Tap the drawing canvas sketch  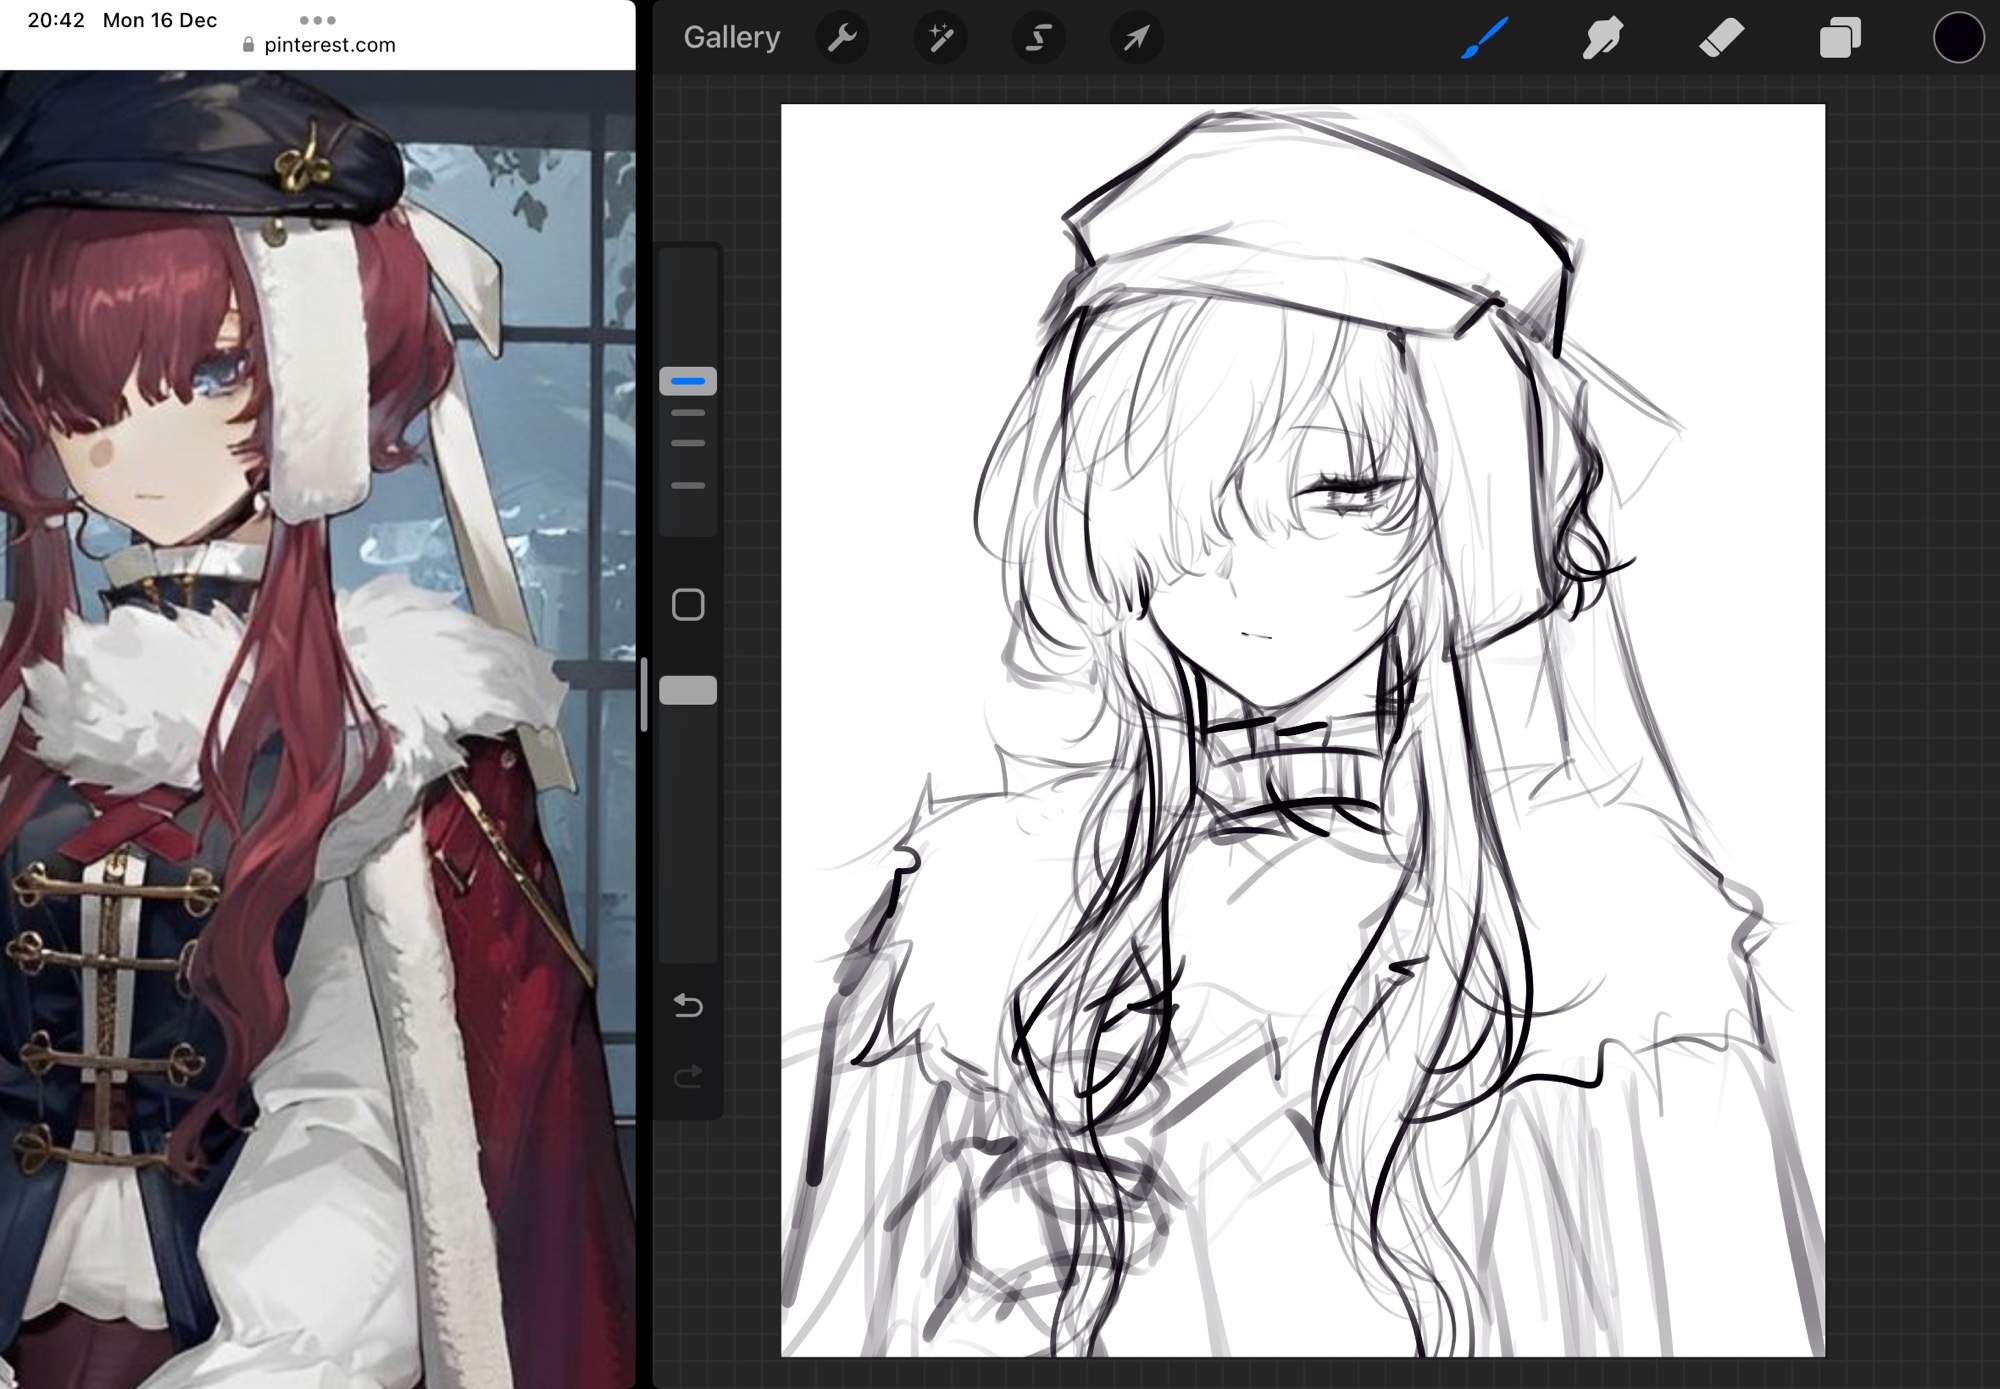pos(1302,730)
